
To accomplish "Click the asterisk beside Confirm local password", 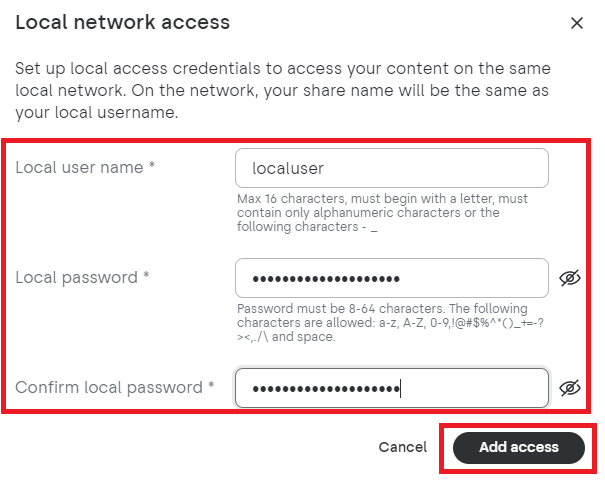I will (211, 384).
